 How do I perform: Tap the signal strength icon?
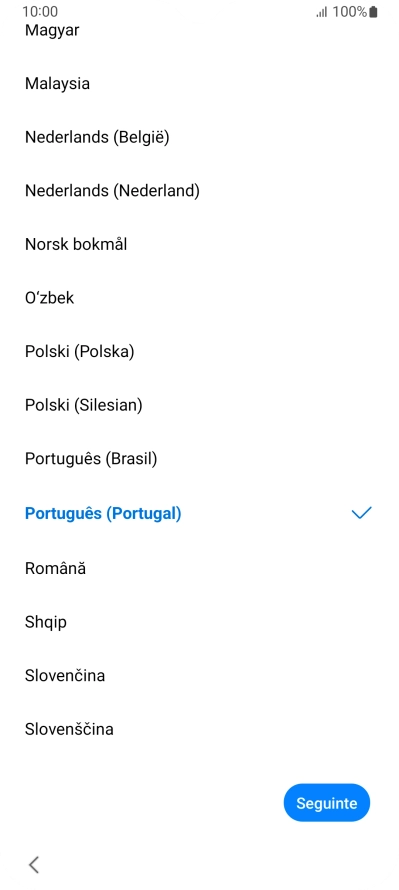pyautogui.click(x=322, y=12)
